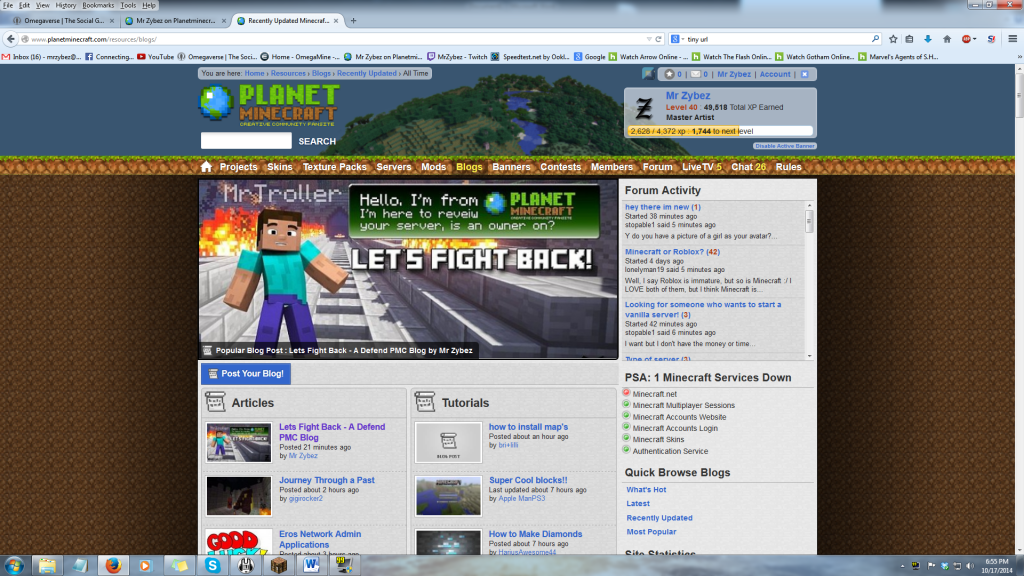
Task: Click the YouTube bookmark
Action: (155, 57)
